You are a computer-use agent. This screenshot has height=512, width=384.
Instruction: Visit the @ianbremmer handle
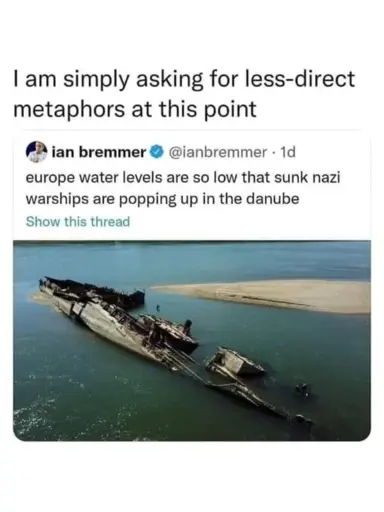coord(218,152)
